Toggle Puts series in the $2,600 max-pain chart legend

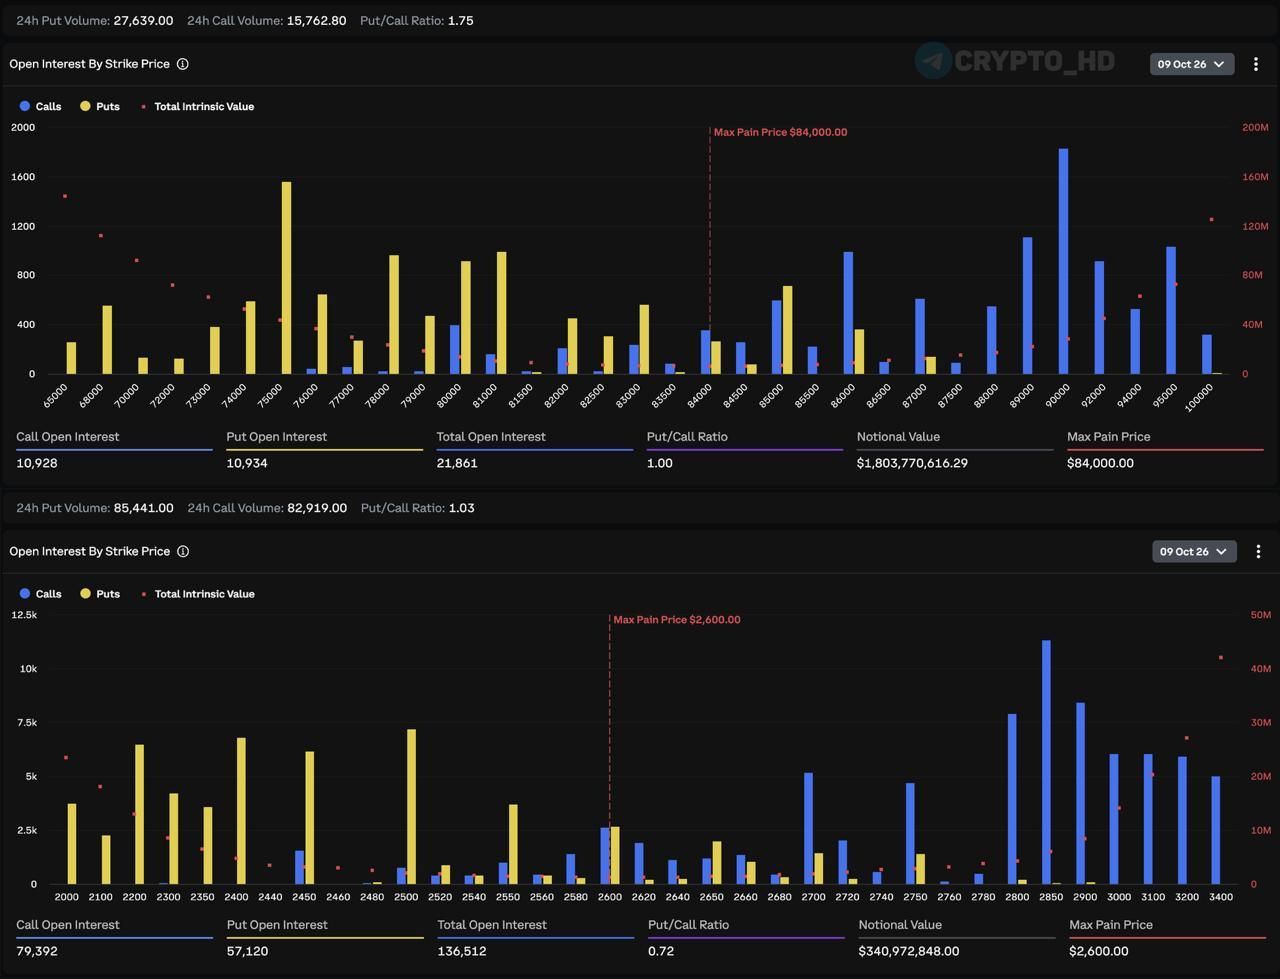tap(100, 594)
